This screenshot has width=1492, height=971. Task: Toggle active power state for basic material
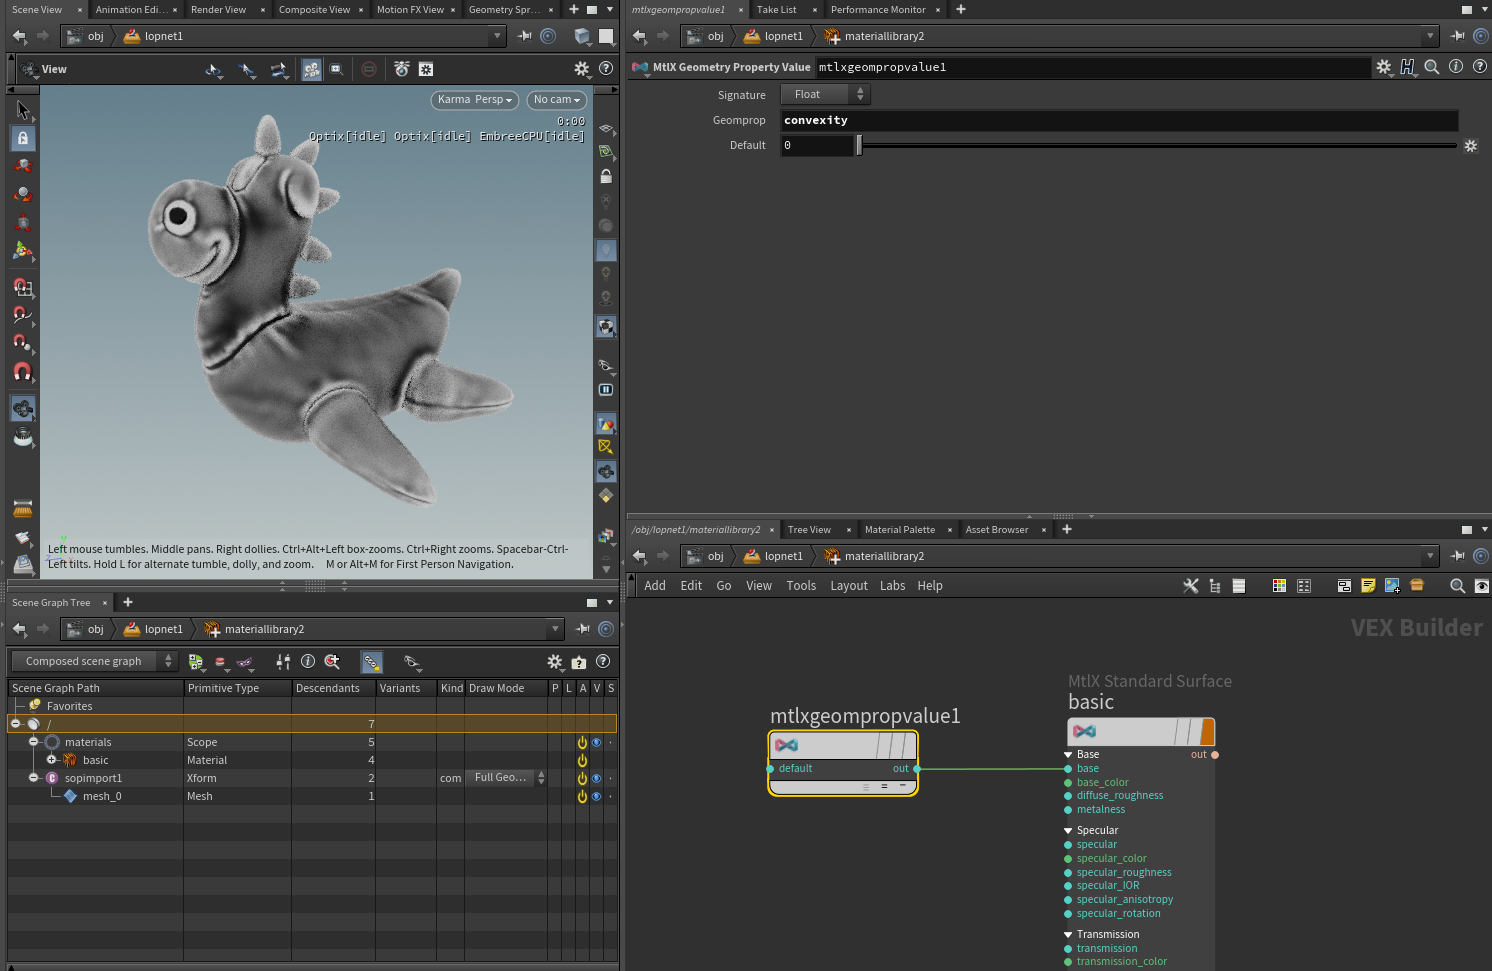582,761
